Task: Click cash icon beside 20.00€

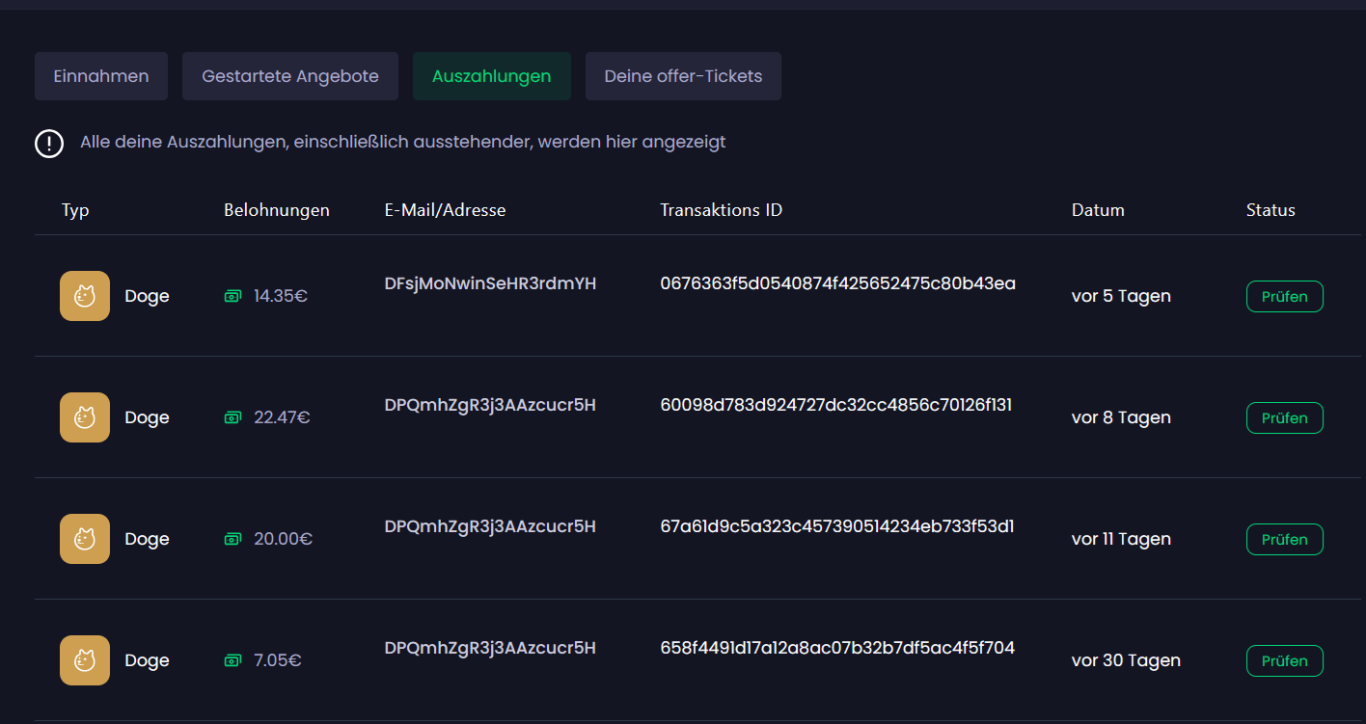Action: point(233,539)
